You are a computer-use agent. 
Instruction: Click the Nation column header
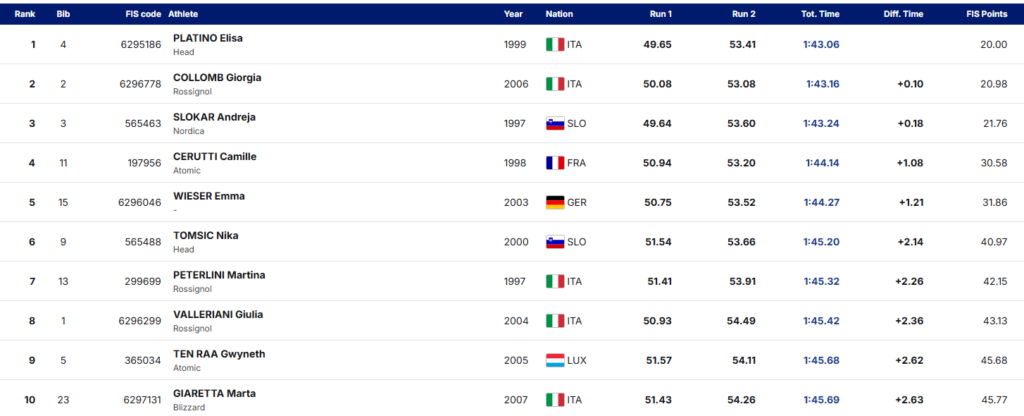coord(559,14)
